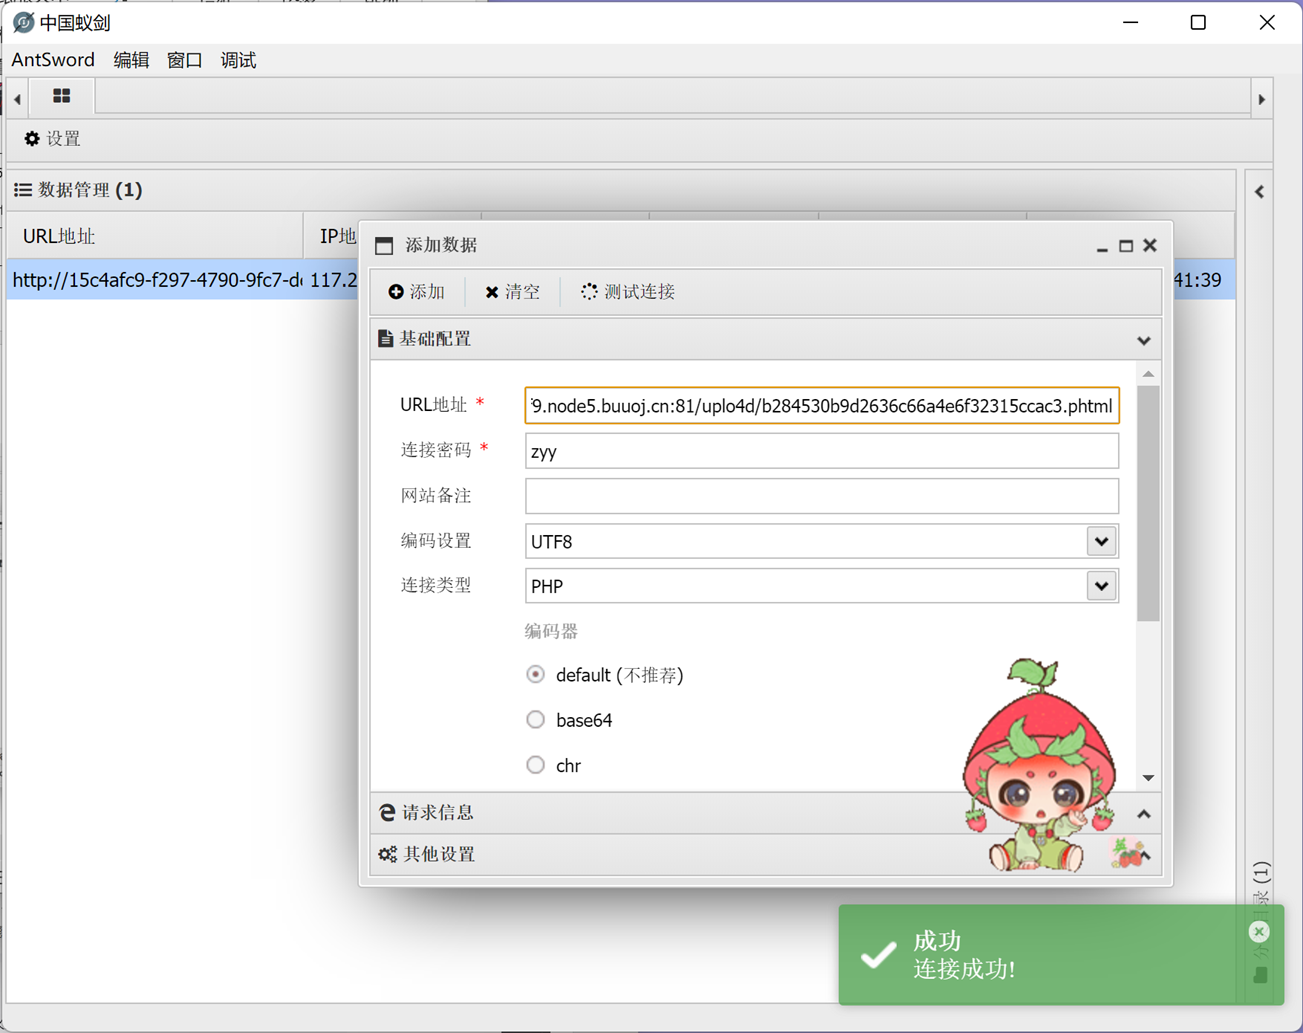Image resolution: width=1303 pixels, height=1033 pixels.
Task: Open the 调试 menu
Action: [x=238, y=60]
